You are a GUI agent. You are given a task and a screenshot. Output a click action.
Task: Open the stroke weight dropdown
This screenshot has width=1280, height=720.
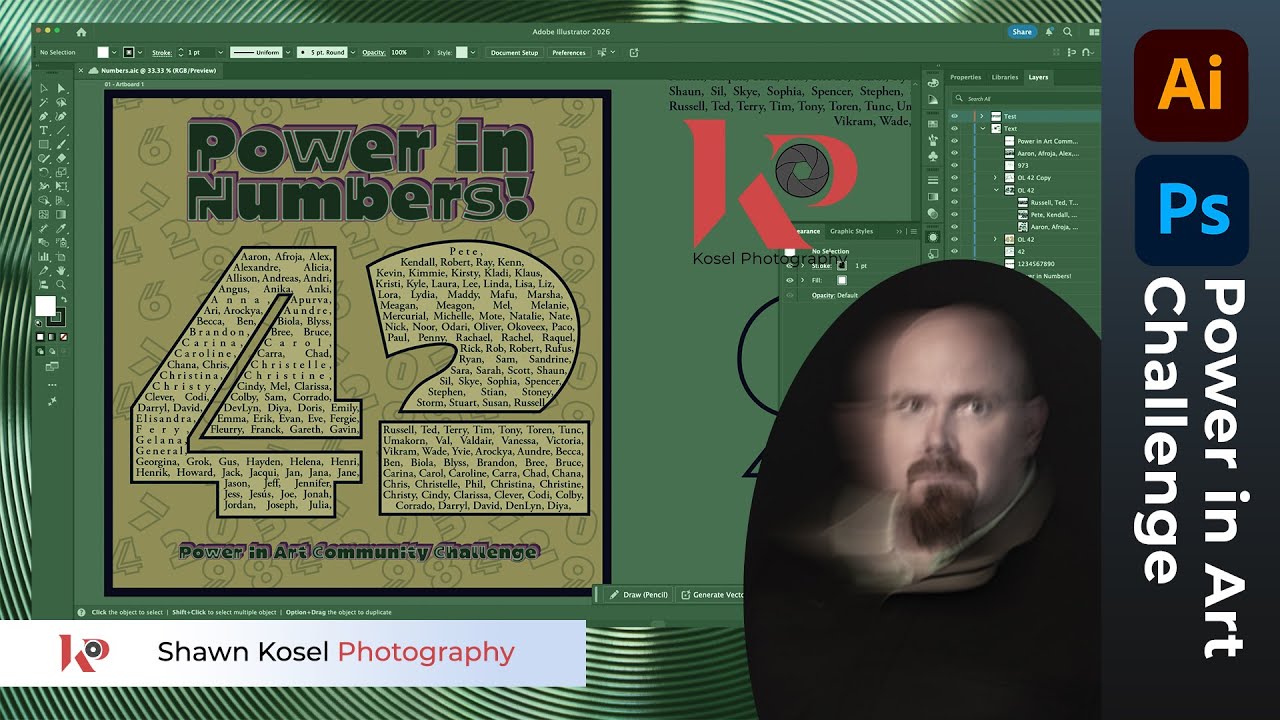(219, 52)
